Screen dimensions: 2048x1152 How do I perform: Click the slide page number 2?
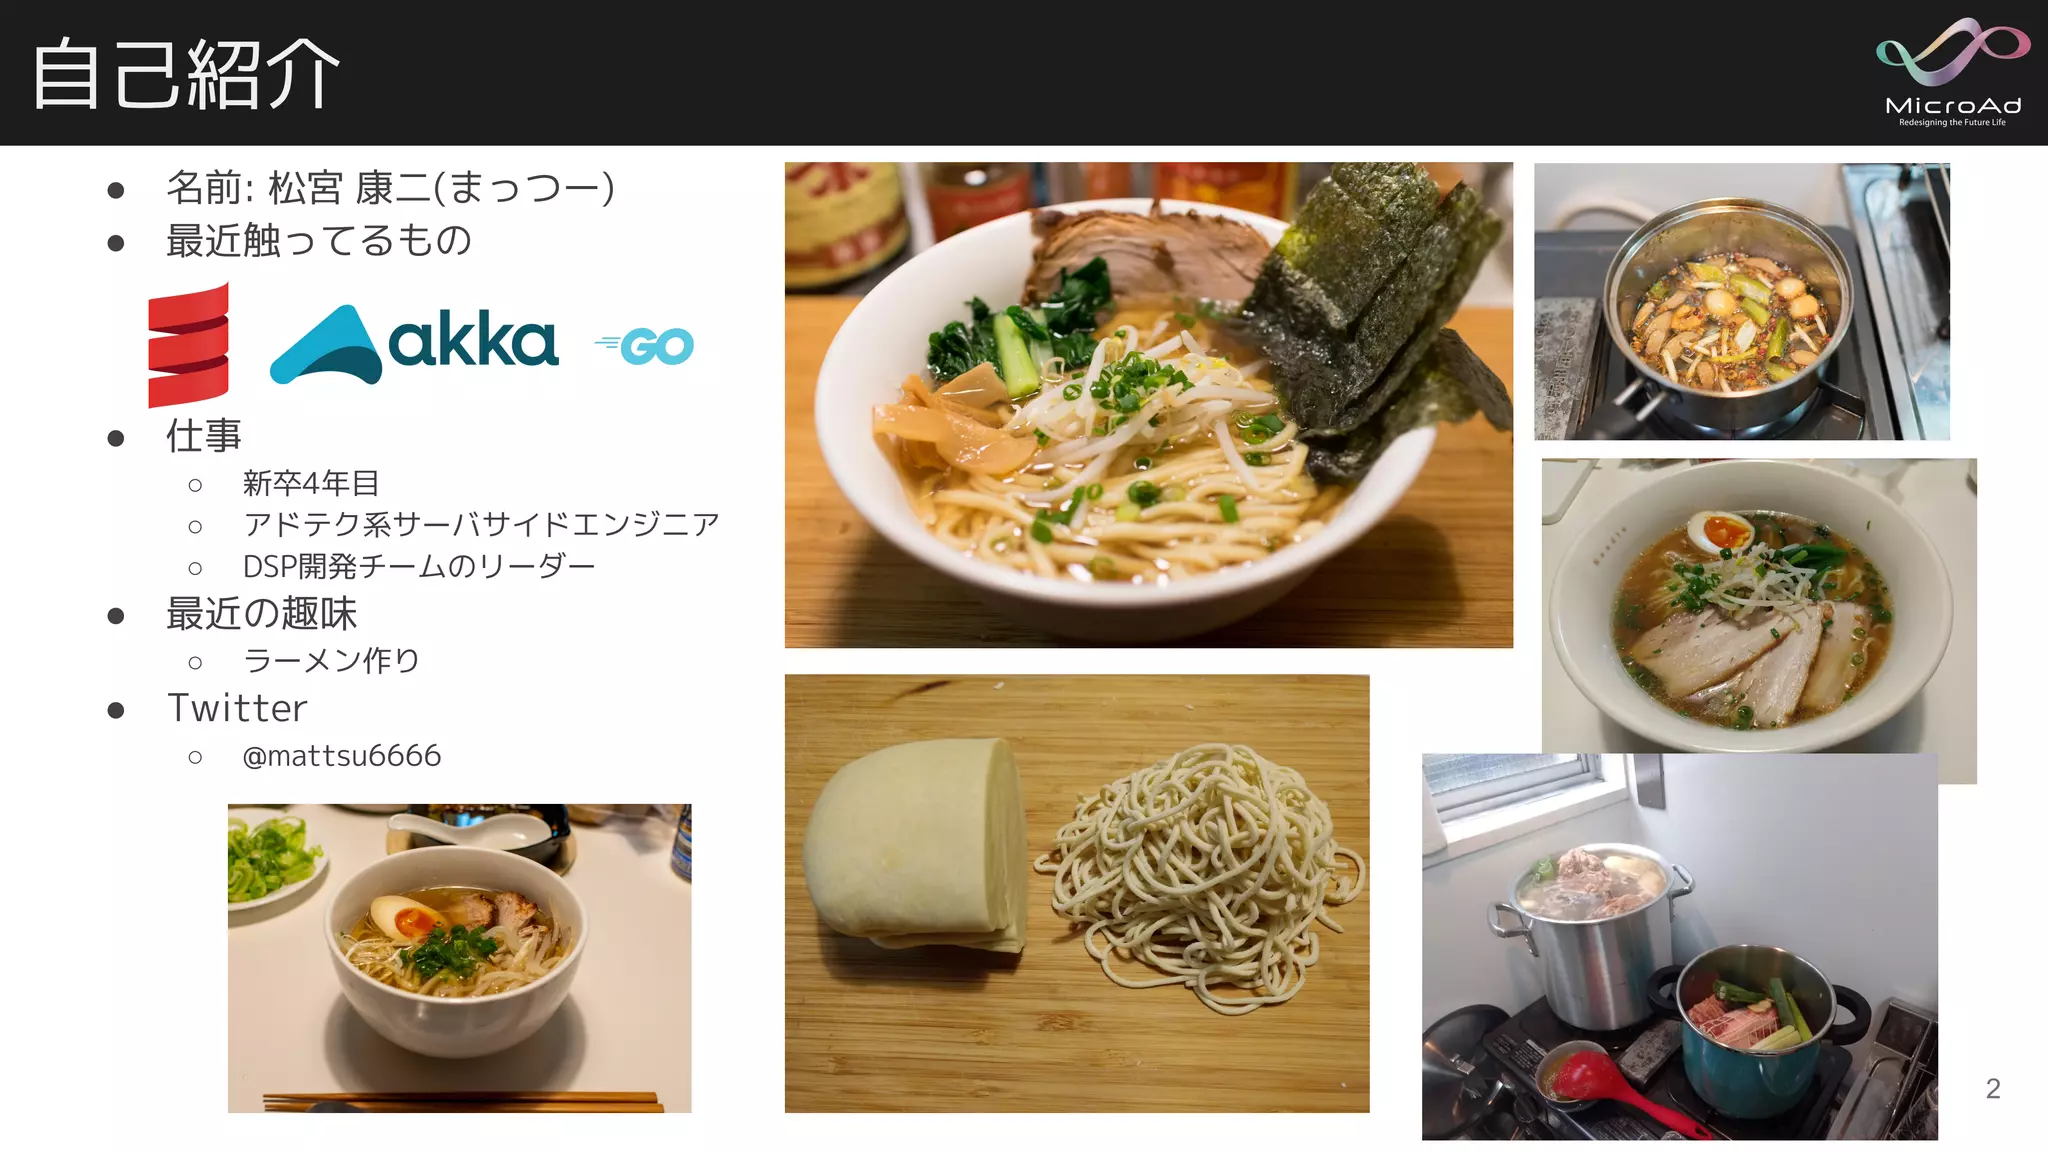point(1992,1089)
